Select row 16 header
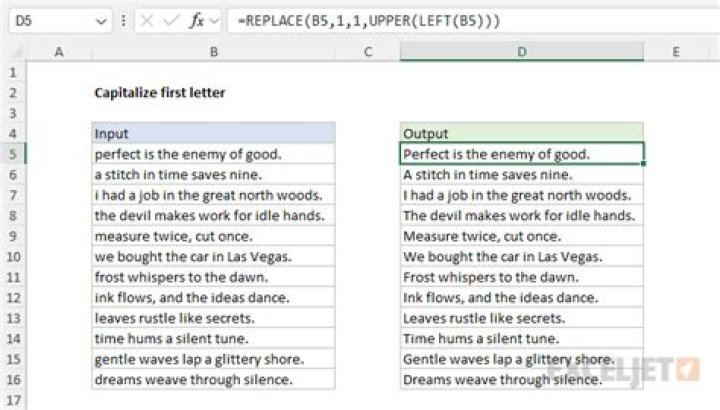The image size is (720, 410). [13, 379]
